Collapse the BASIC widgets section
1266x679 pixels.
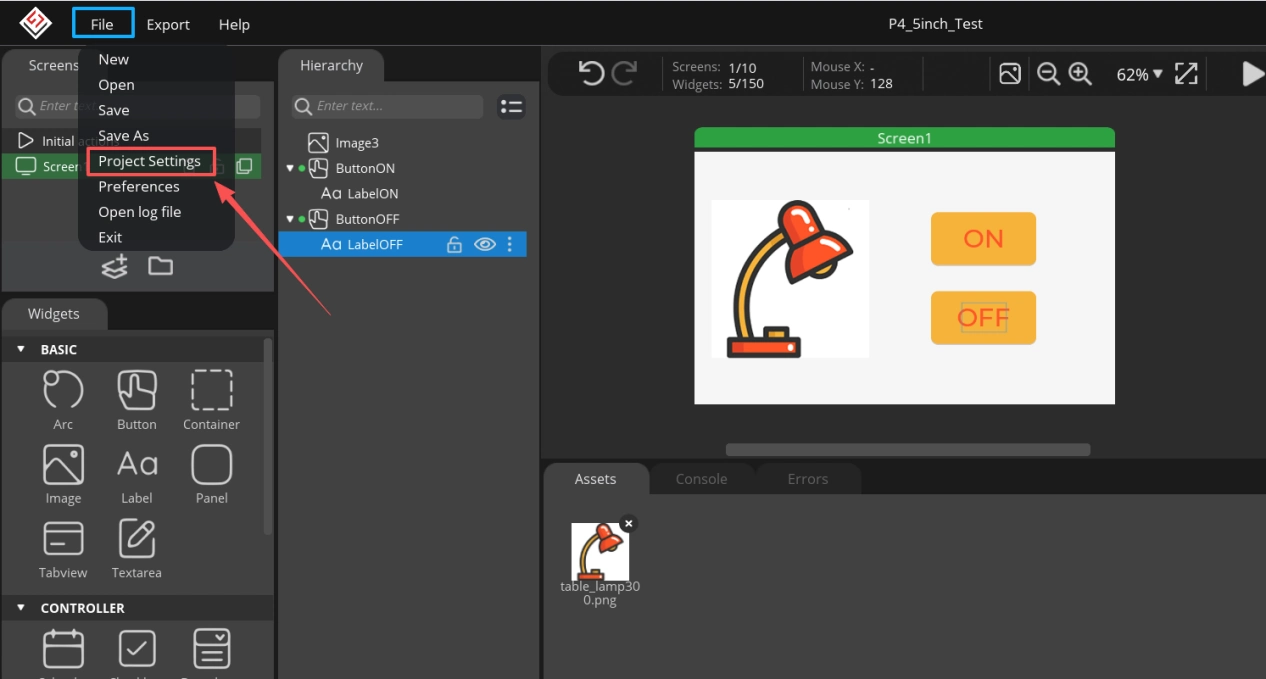[21, 349]
